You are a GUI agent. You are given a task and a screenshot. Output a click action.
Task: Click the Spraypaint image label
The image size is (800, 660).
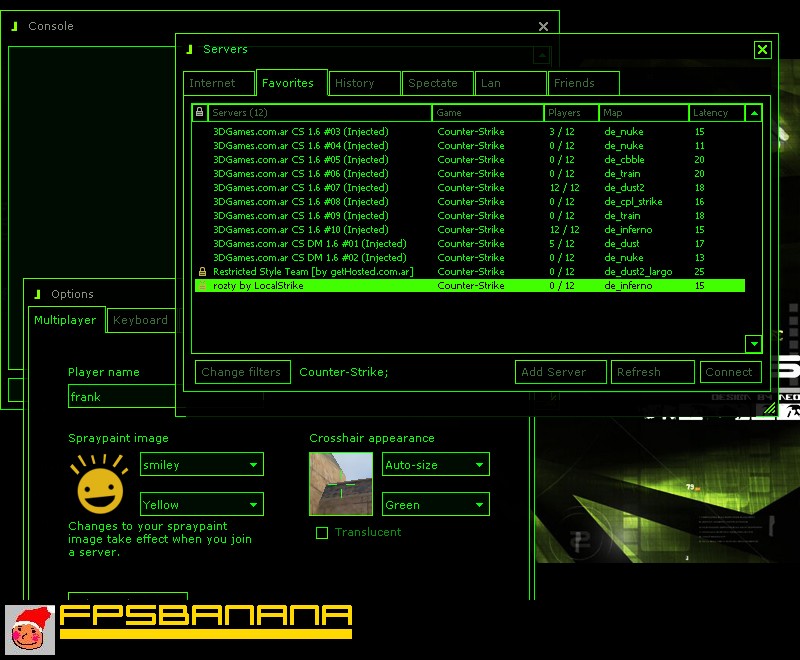(118, 438)
